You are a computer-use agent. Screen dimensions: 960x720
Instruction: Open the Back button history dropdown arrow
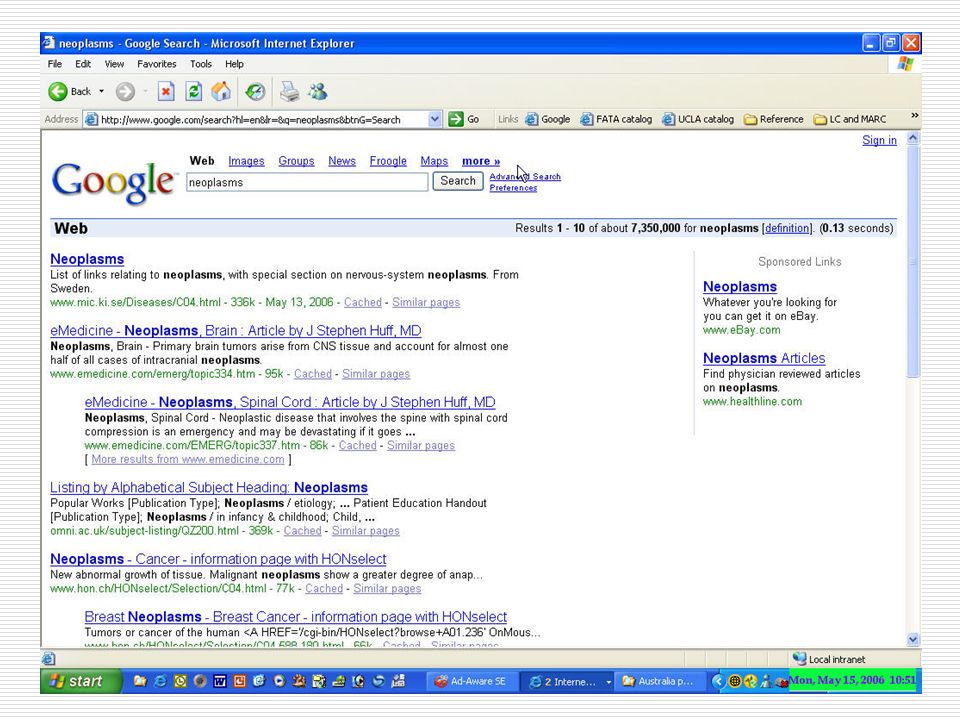[102, 92]
